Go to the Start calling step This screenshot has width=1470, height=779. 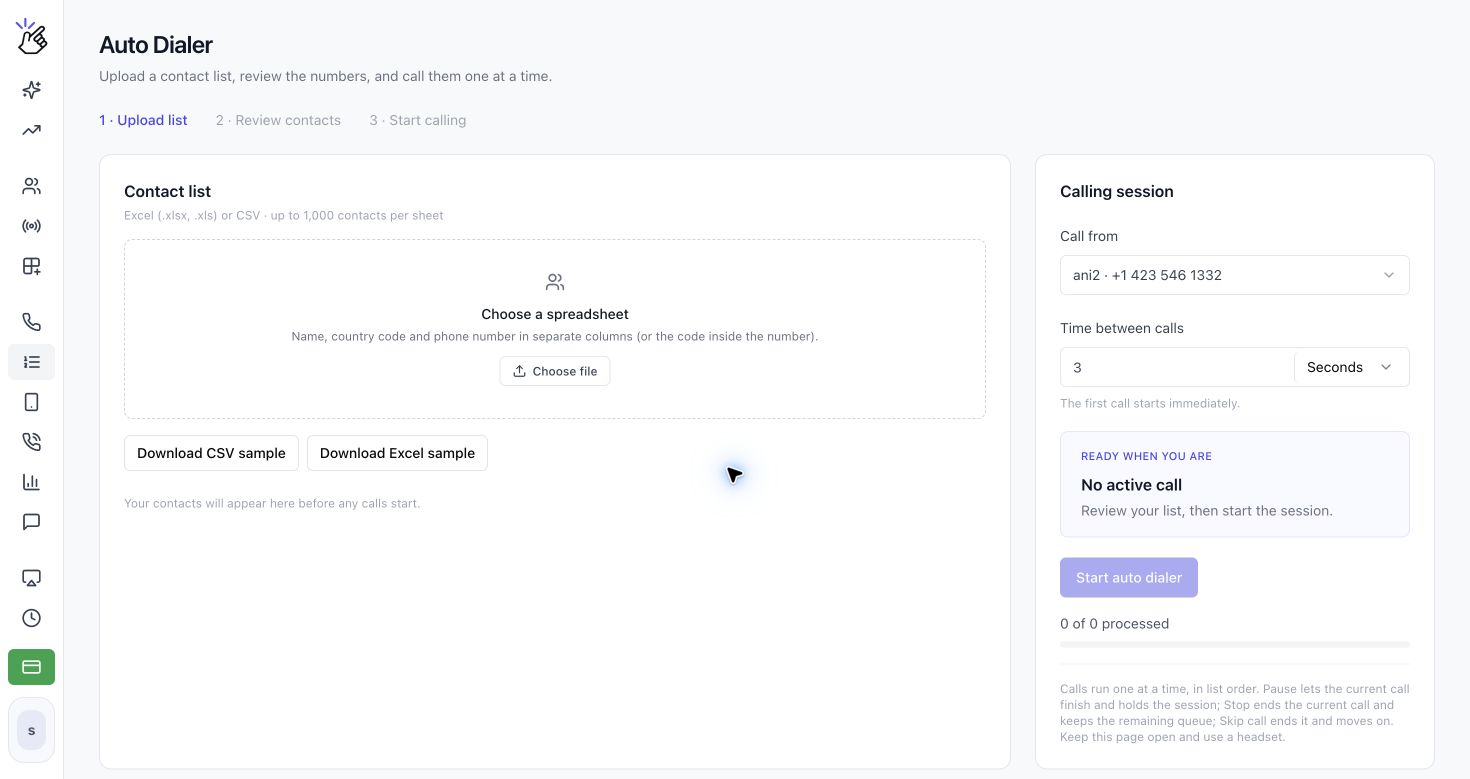pyautogui.click(x=417, y=120)
